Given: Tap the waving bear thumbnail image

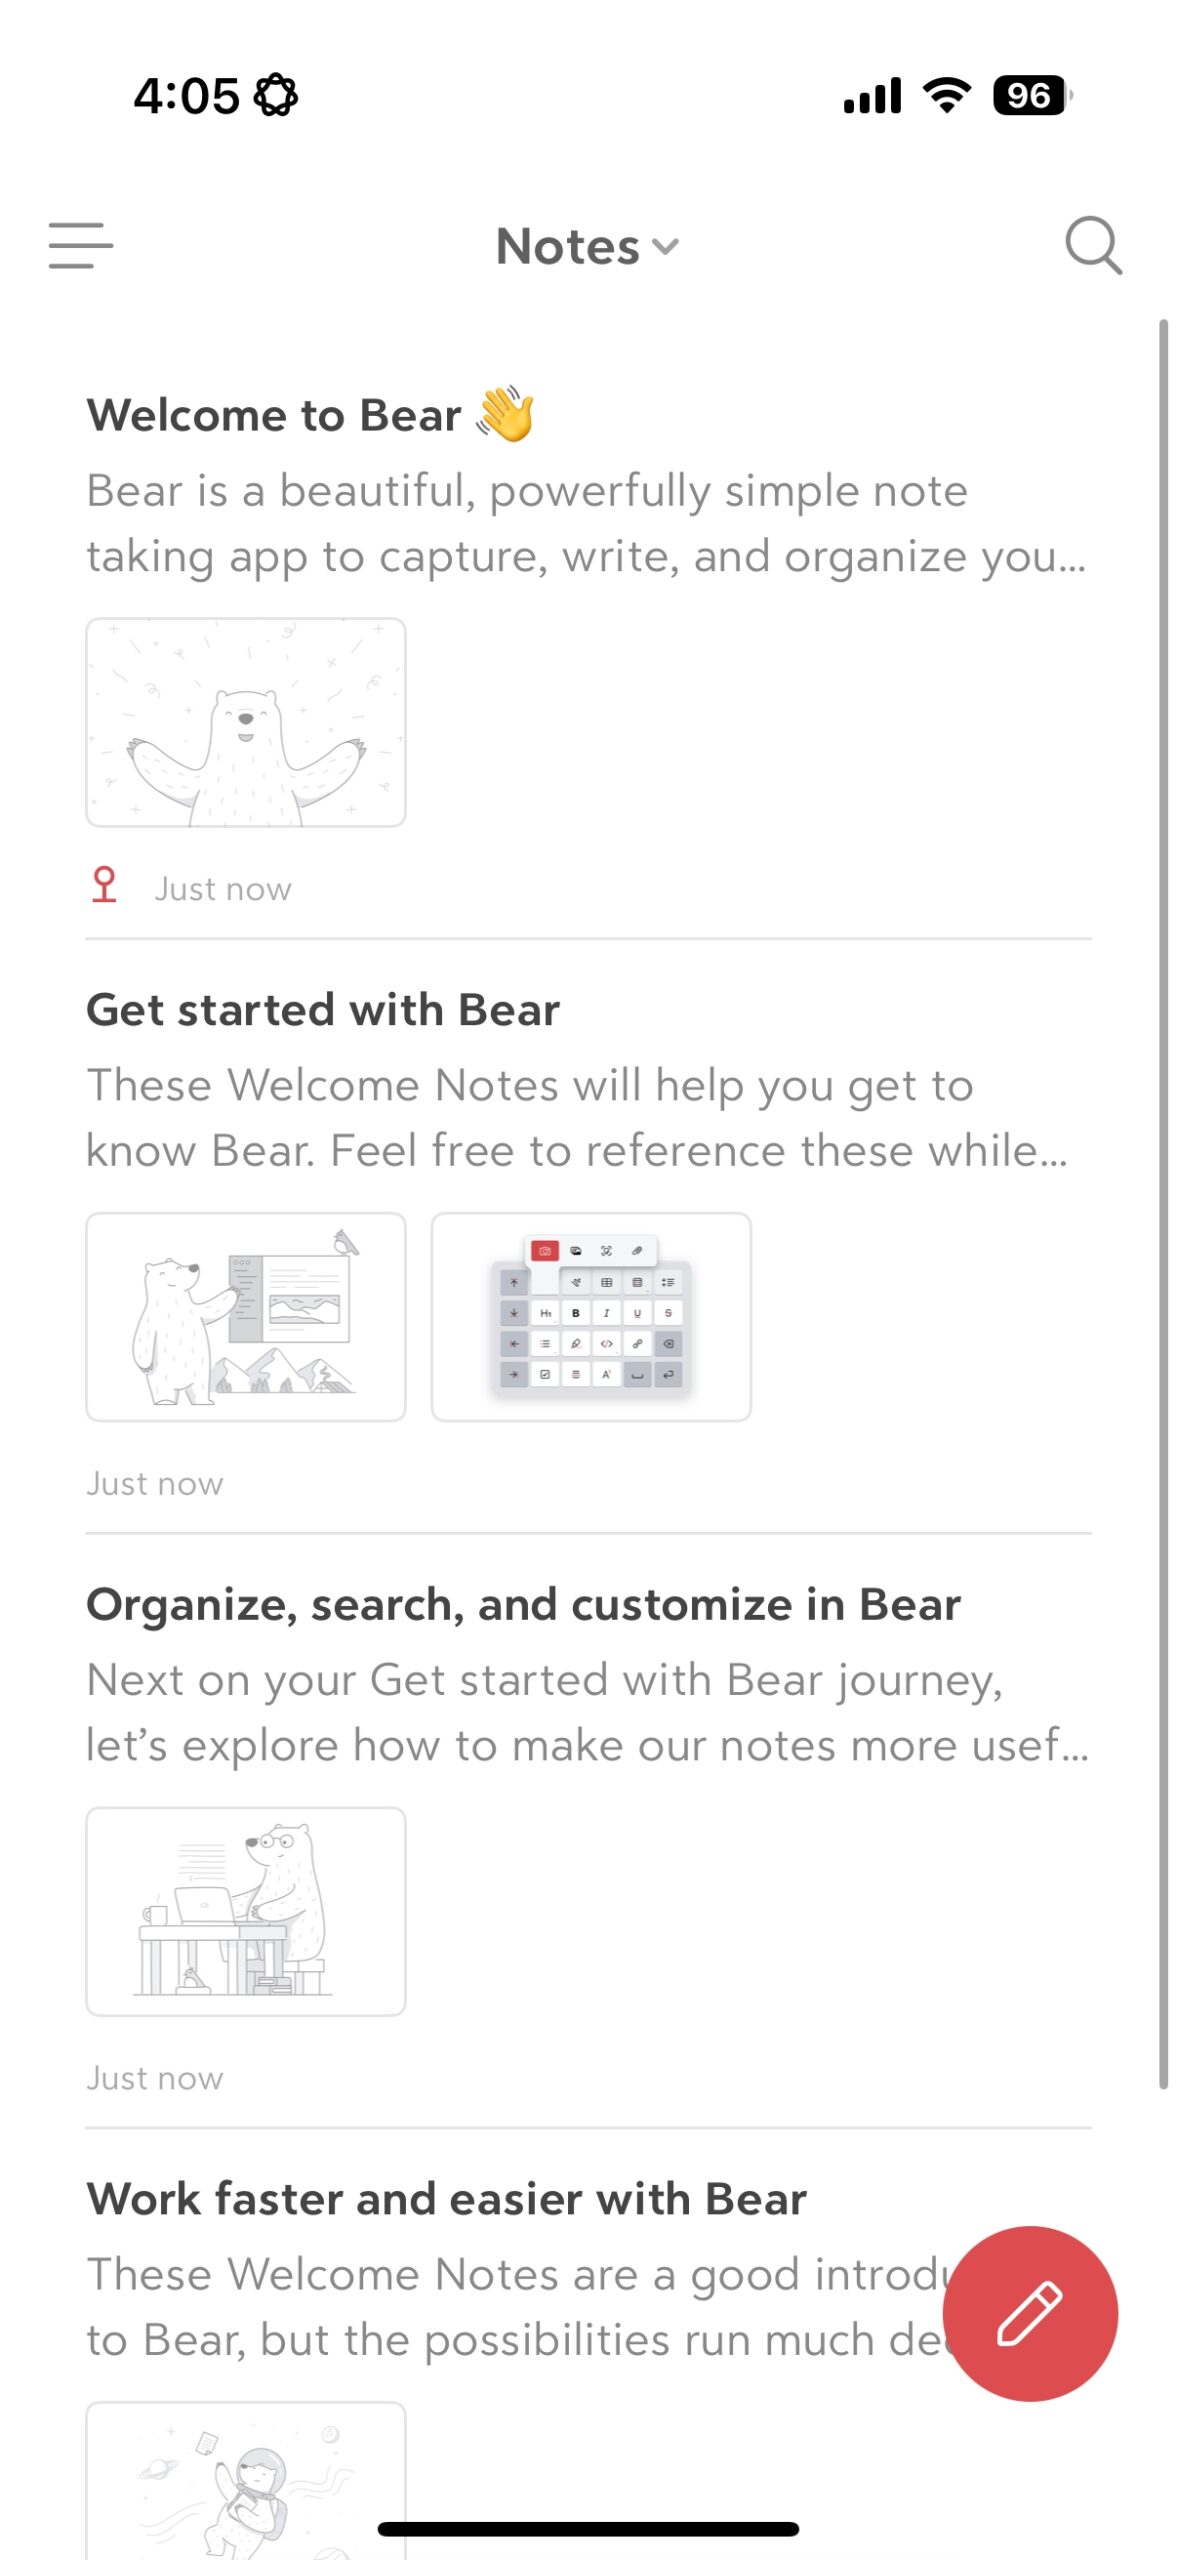Looking at the screenshot, I should click(x=246, y=722).
